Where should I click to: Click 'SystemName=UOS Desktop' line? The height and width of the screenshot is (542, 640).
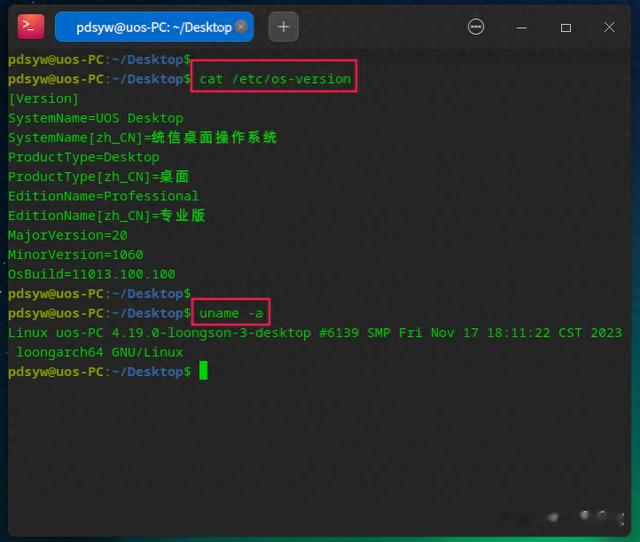tap(96, 118)
